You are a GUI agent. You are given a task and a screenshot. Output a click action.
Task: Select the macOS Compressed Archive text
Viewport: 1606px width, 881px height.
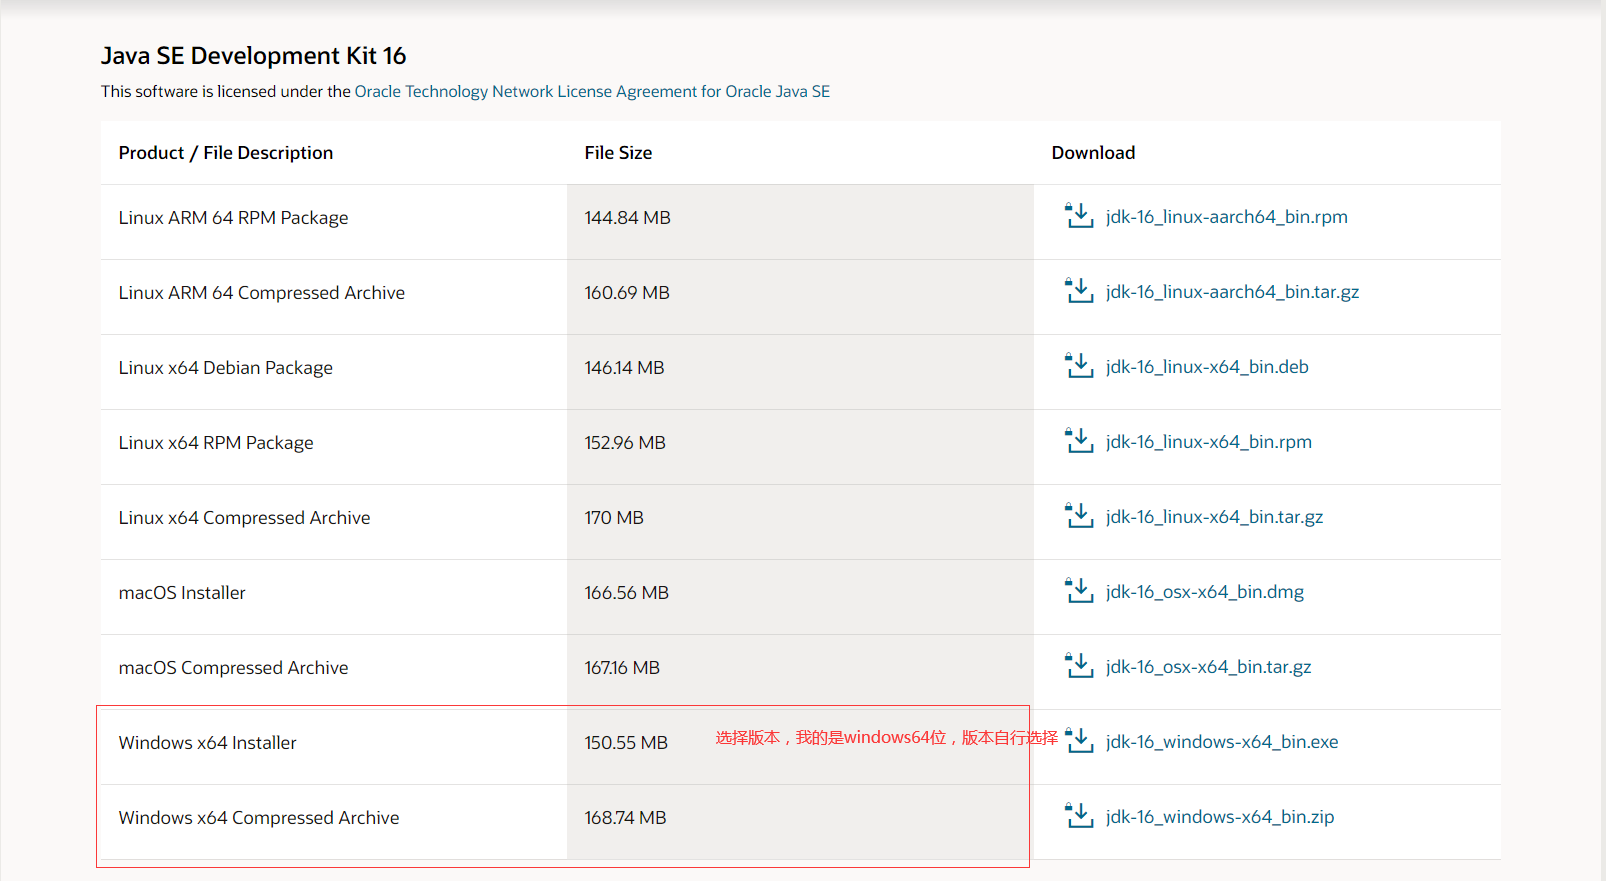click(x=233, y=668)
